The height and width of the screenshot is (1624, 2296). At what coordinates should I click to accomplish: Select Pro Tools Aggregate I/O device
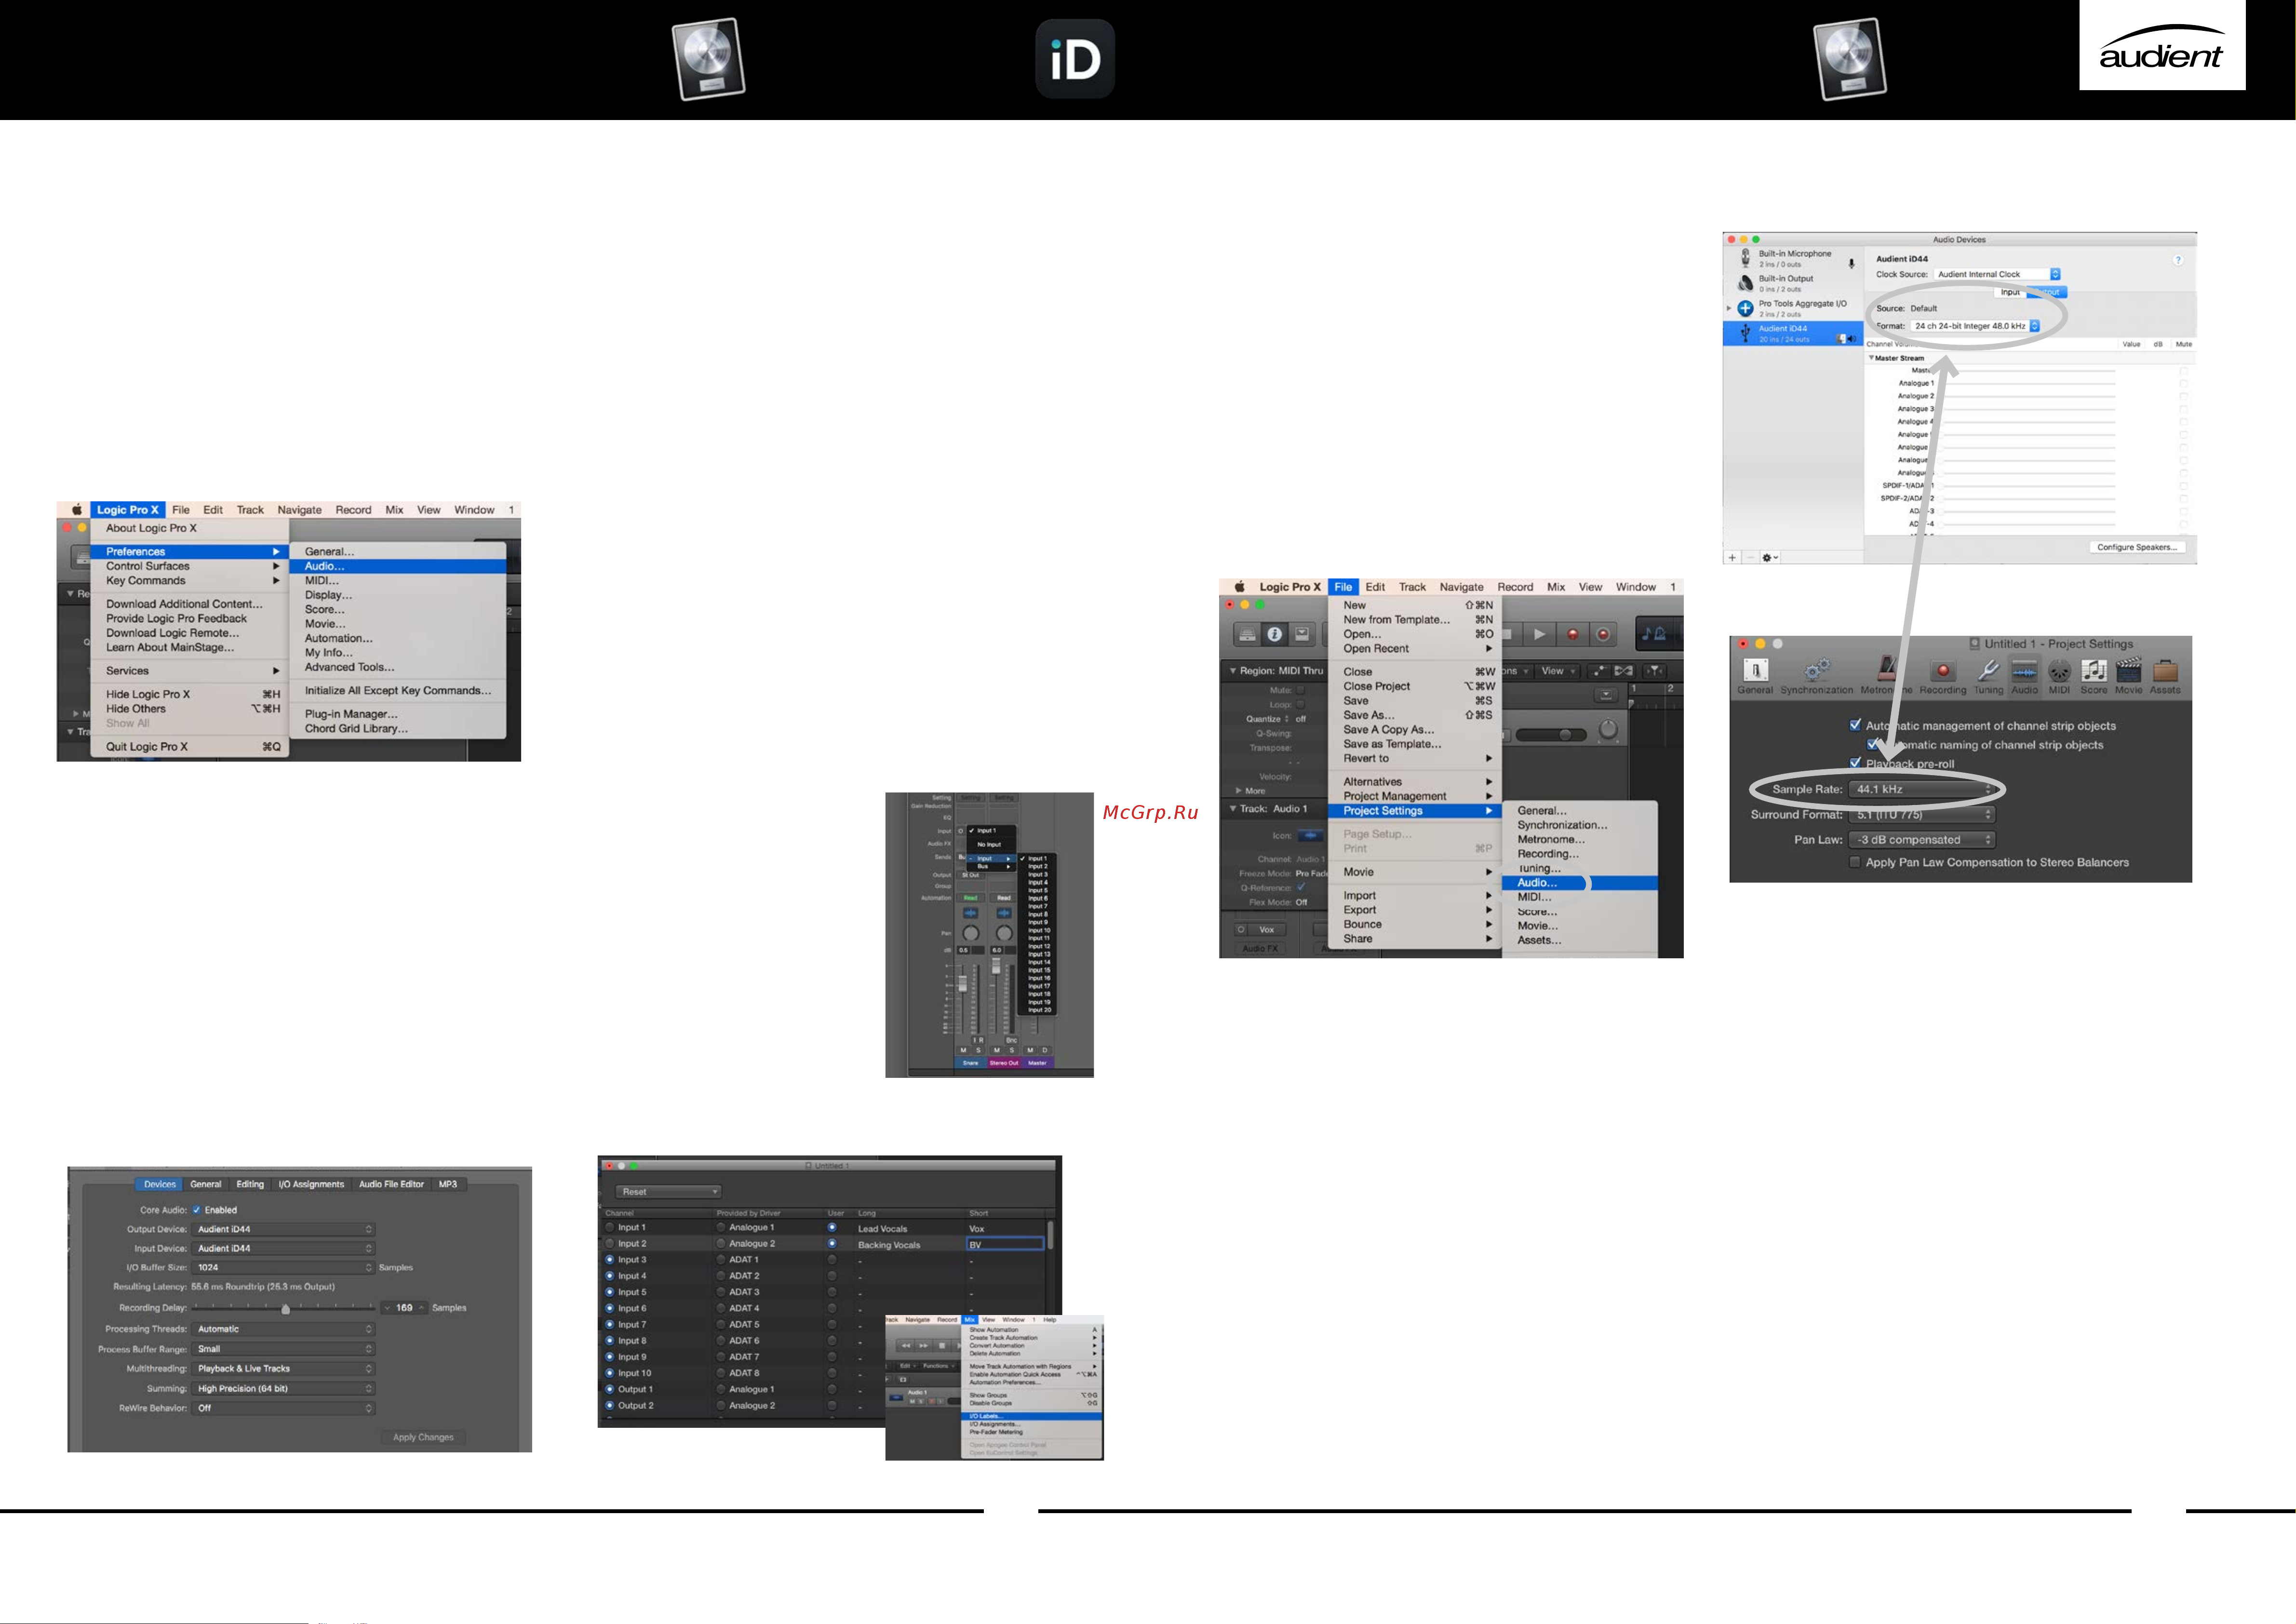point(1794,308)
